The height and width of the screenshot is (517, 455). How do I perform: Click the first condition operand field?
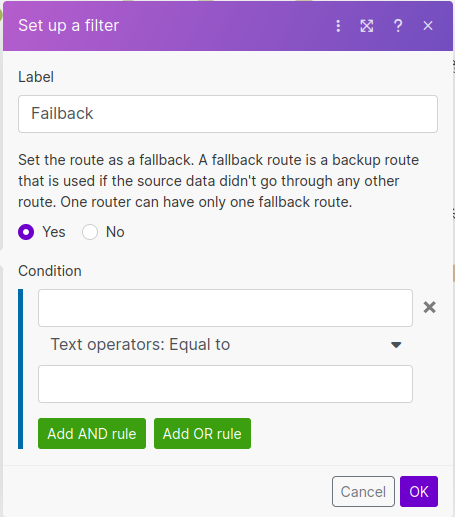tap(225, 308)
